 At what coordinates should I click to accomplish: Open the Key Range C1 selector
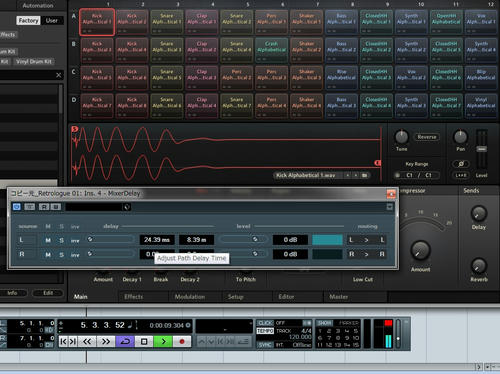[417, 175]
